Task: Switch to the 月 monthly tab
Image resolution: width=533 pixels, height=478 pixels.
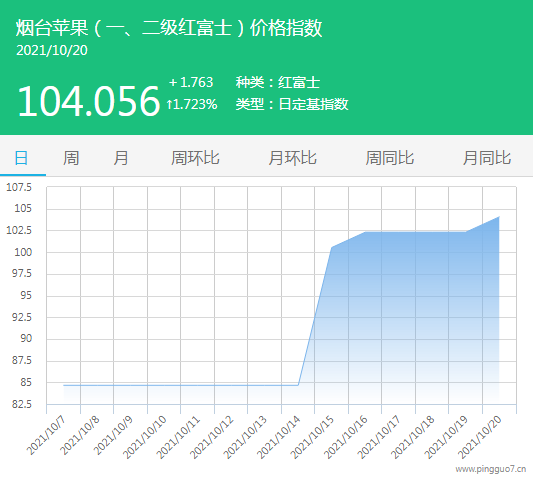Action: (x=121, y=158)
